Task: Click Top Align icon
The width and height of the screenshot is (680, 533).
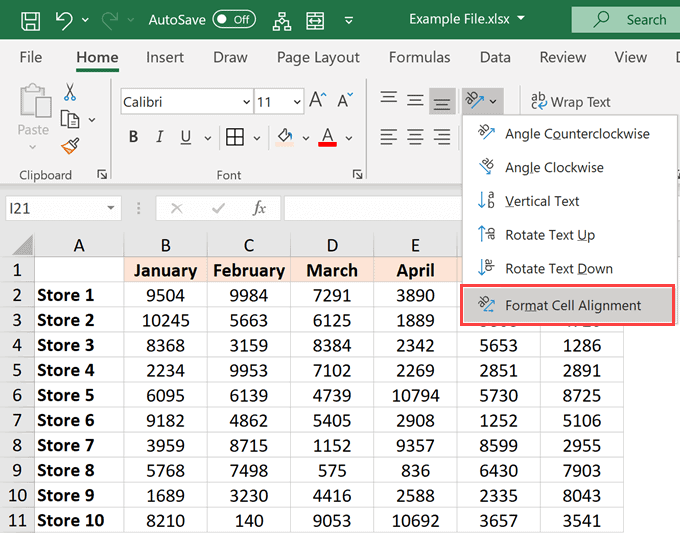Action: 389,99
